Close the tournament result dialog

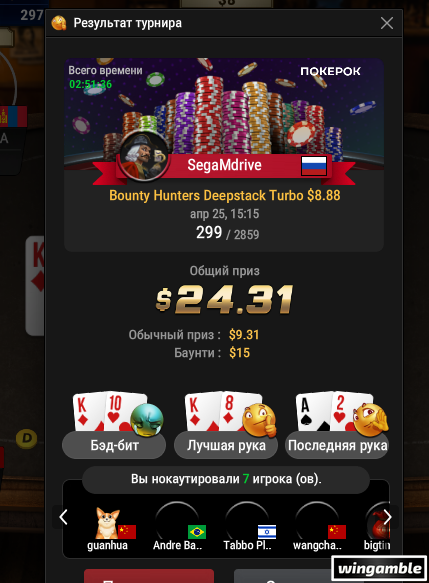pos(387,23)
